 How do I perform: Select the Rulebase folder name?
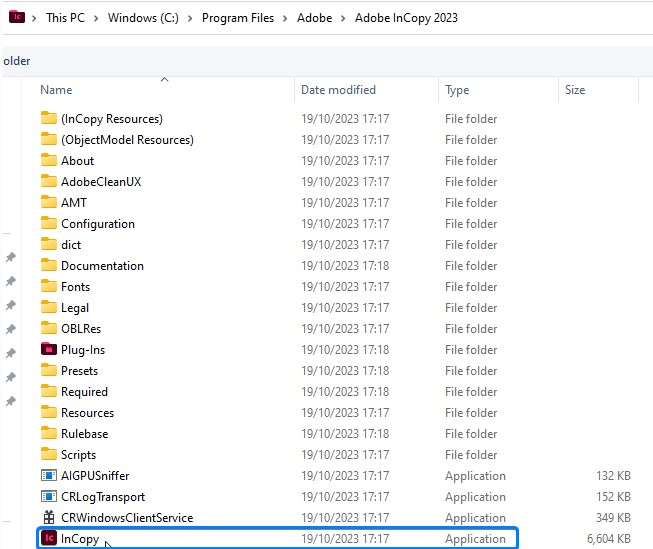pos(85,434)
